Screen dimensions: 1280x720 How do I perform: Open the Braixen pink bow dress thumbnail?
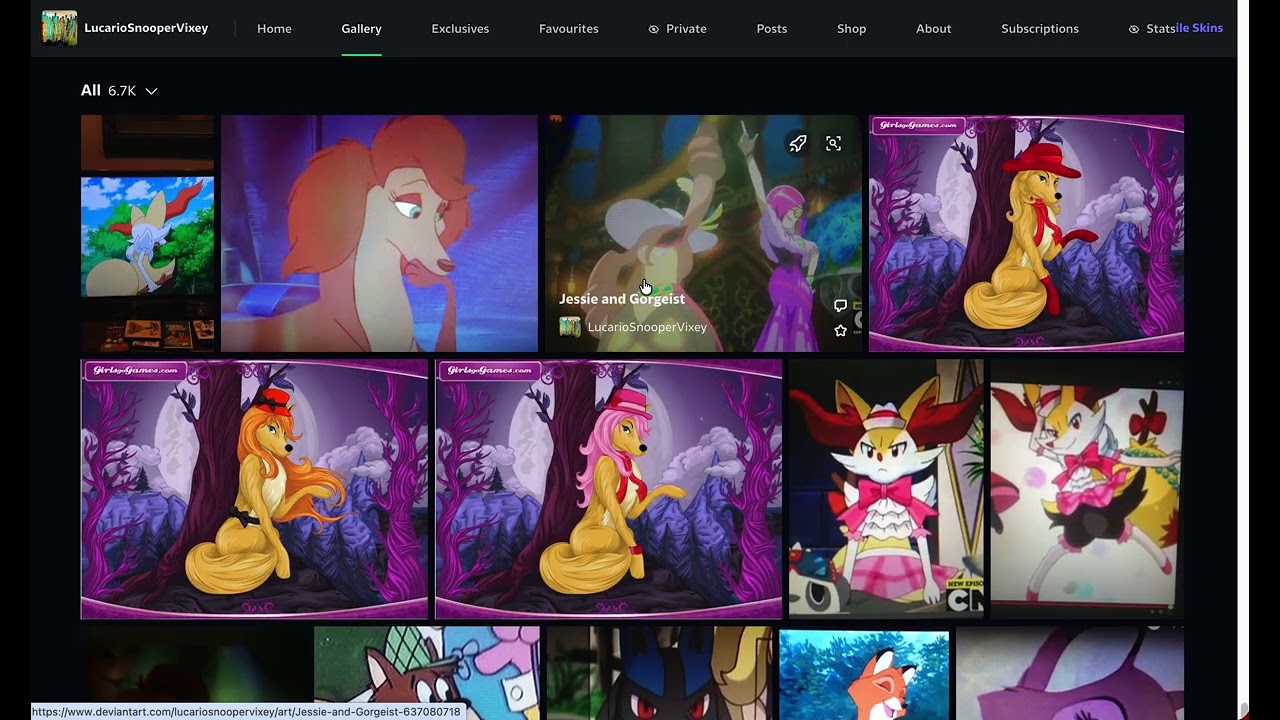point(886,489)
